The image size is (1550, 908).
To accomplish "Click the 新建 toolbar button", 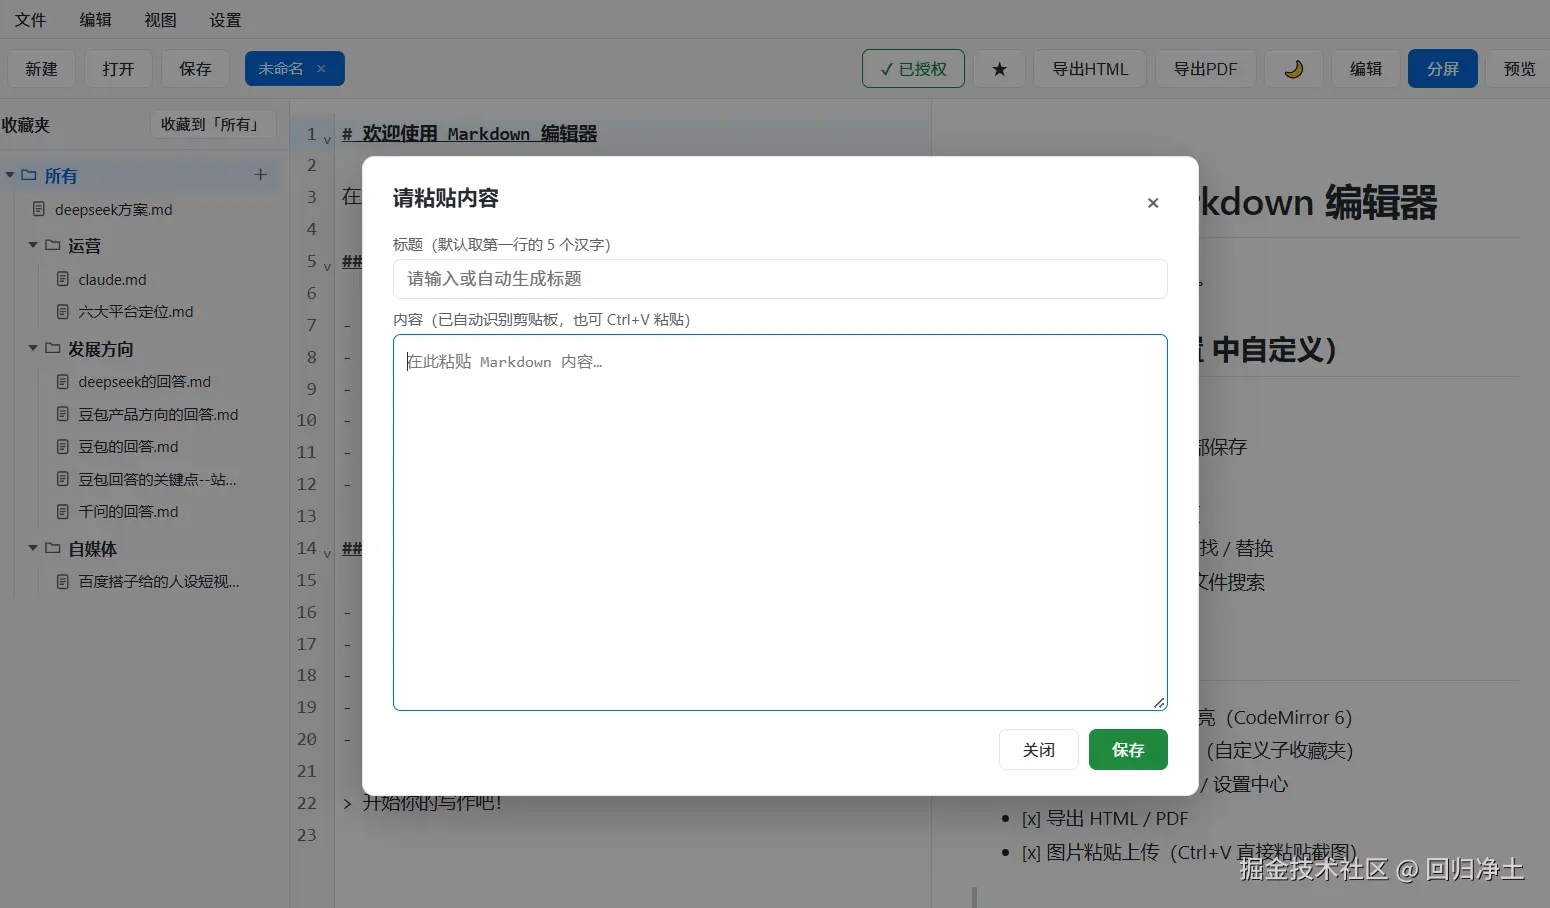I will pos(41,69).
